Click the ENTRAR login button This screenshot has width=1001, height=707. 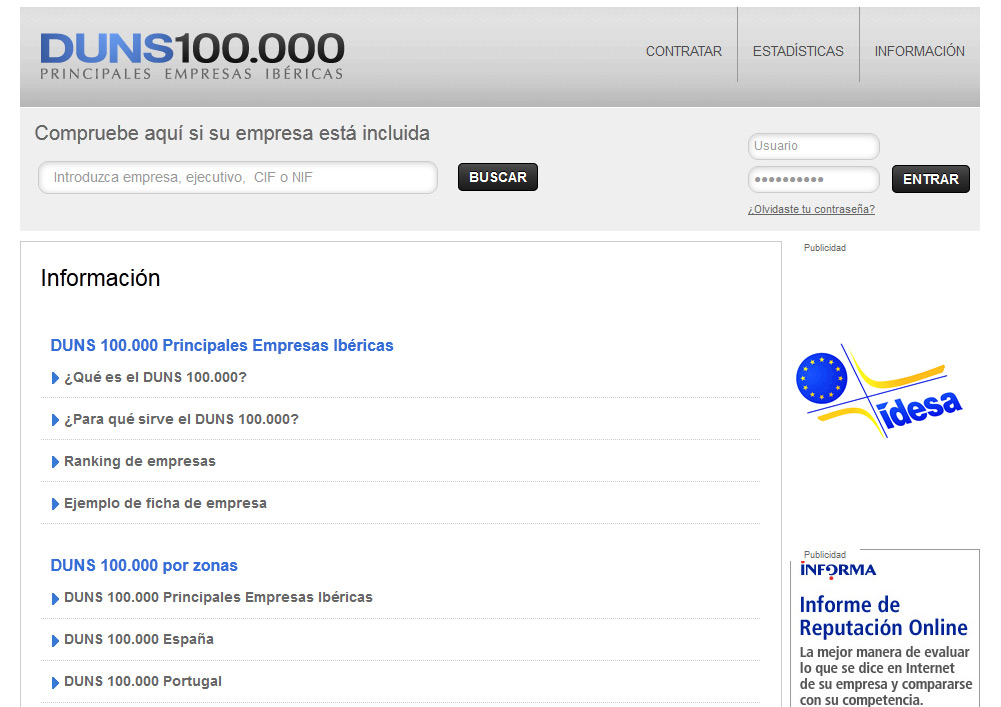click(930, 179)
